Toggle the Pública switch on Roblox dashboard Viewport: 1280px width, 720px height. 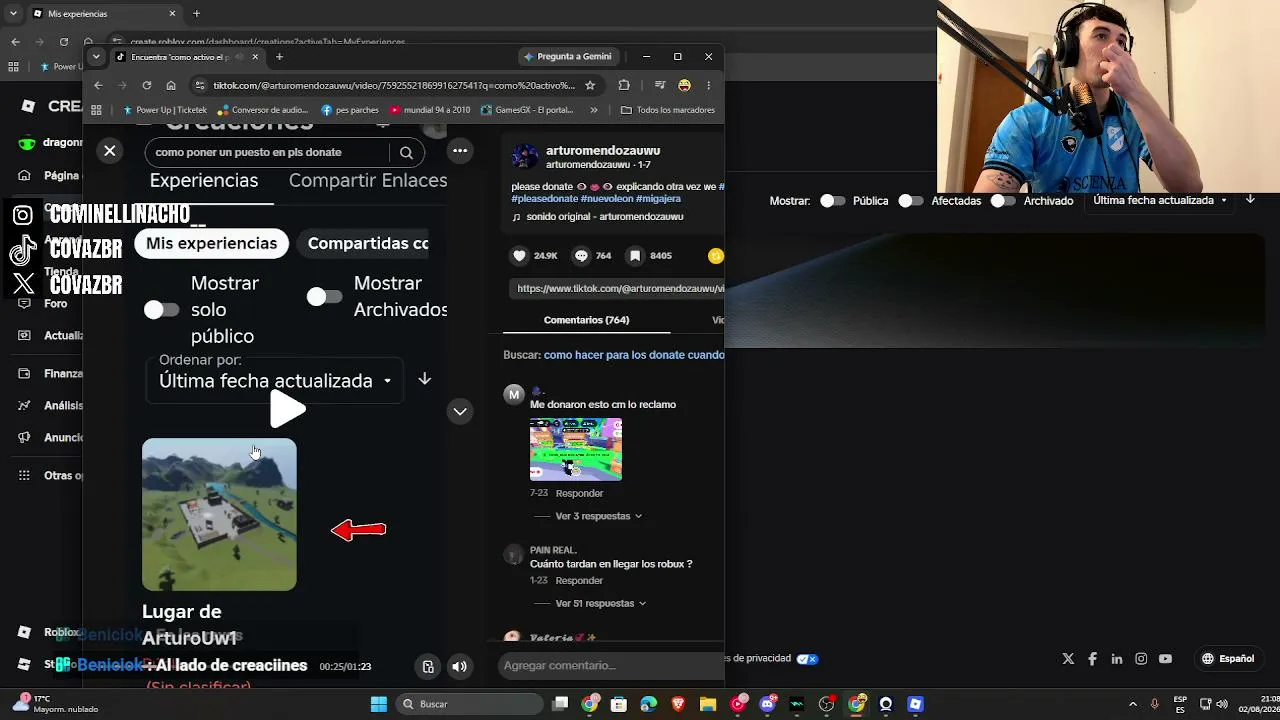click(832, 201)
